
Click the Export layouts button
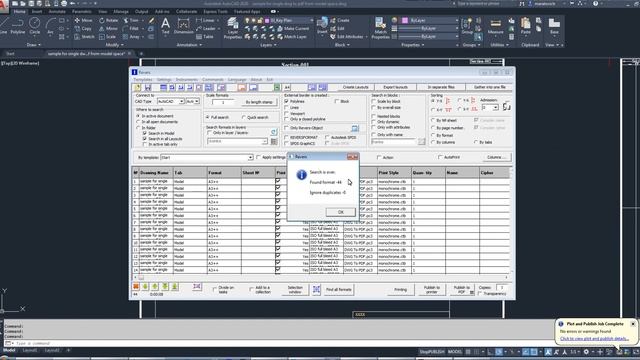point(396,87)
